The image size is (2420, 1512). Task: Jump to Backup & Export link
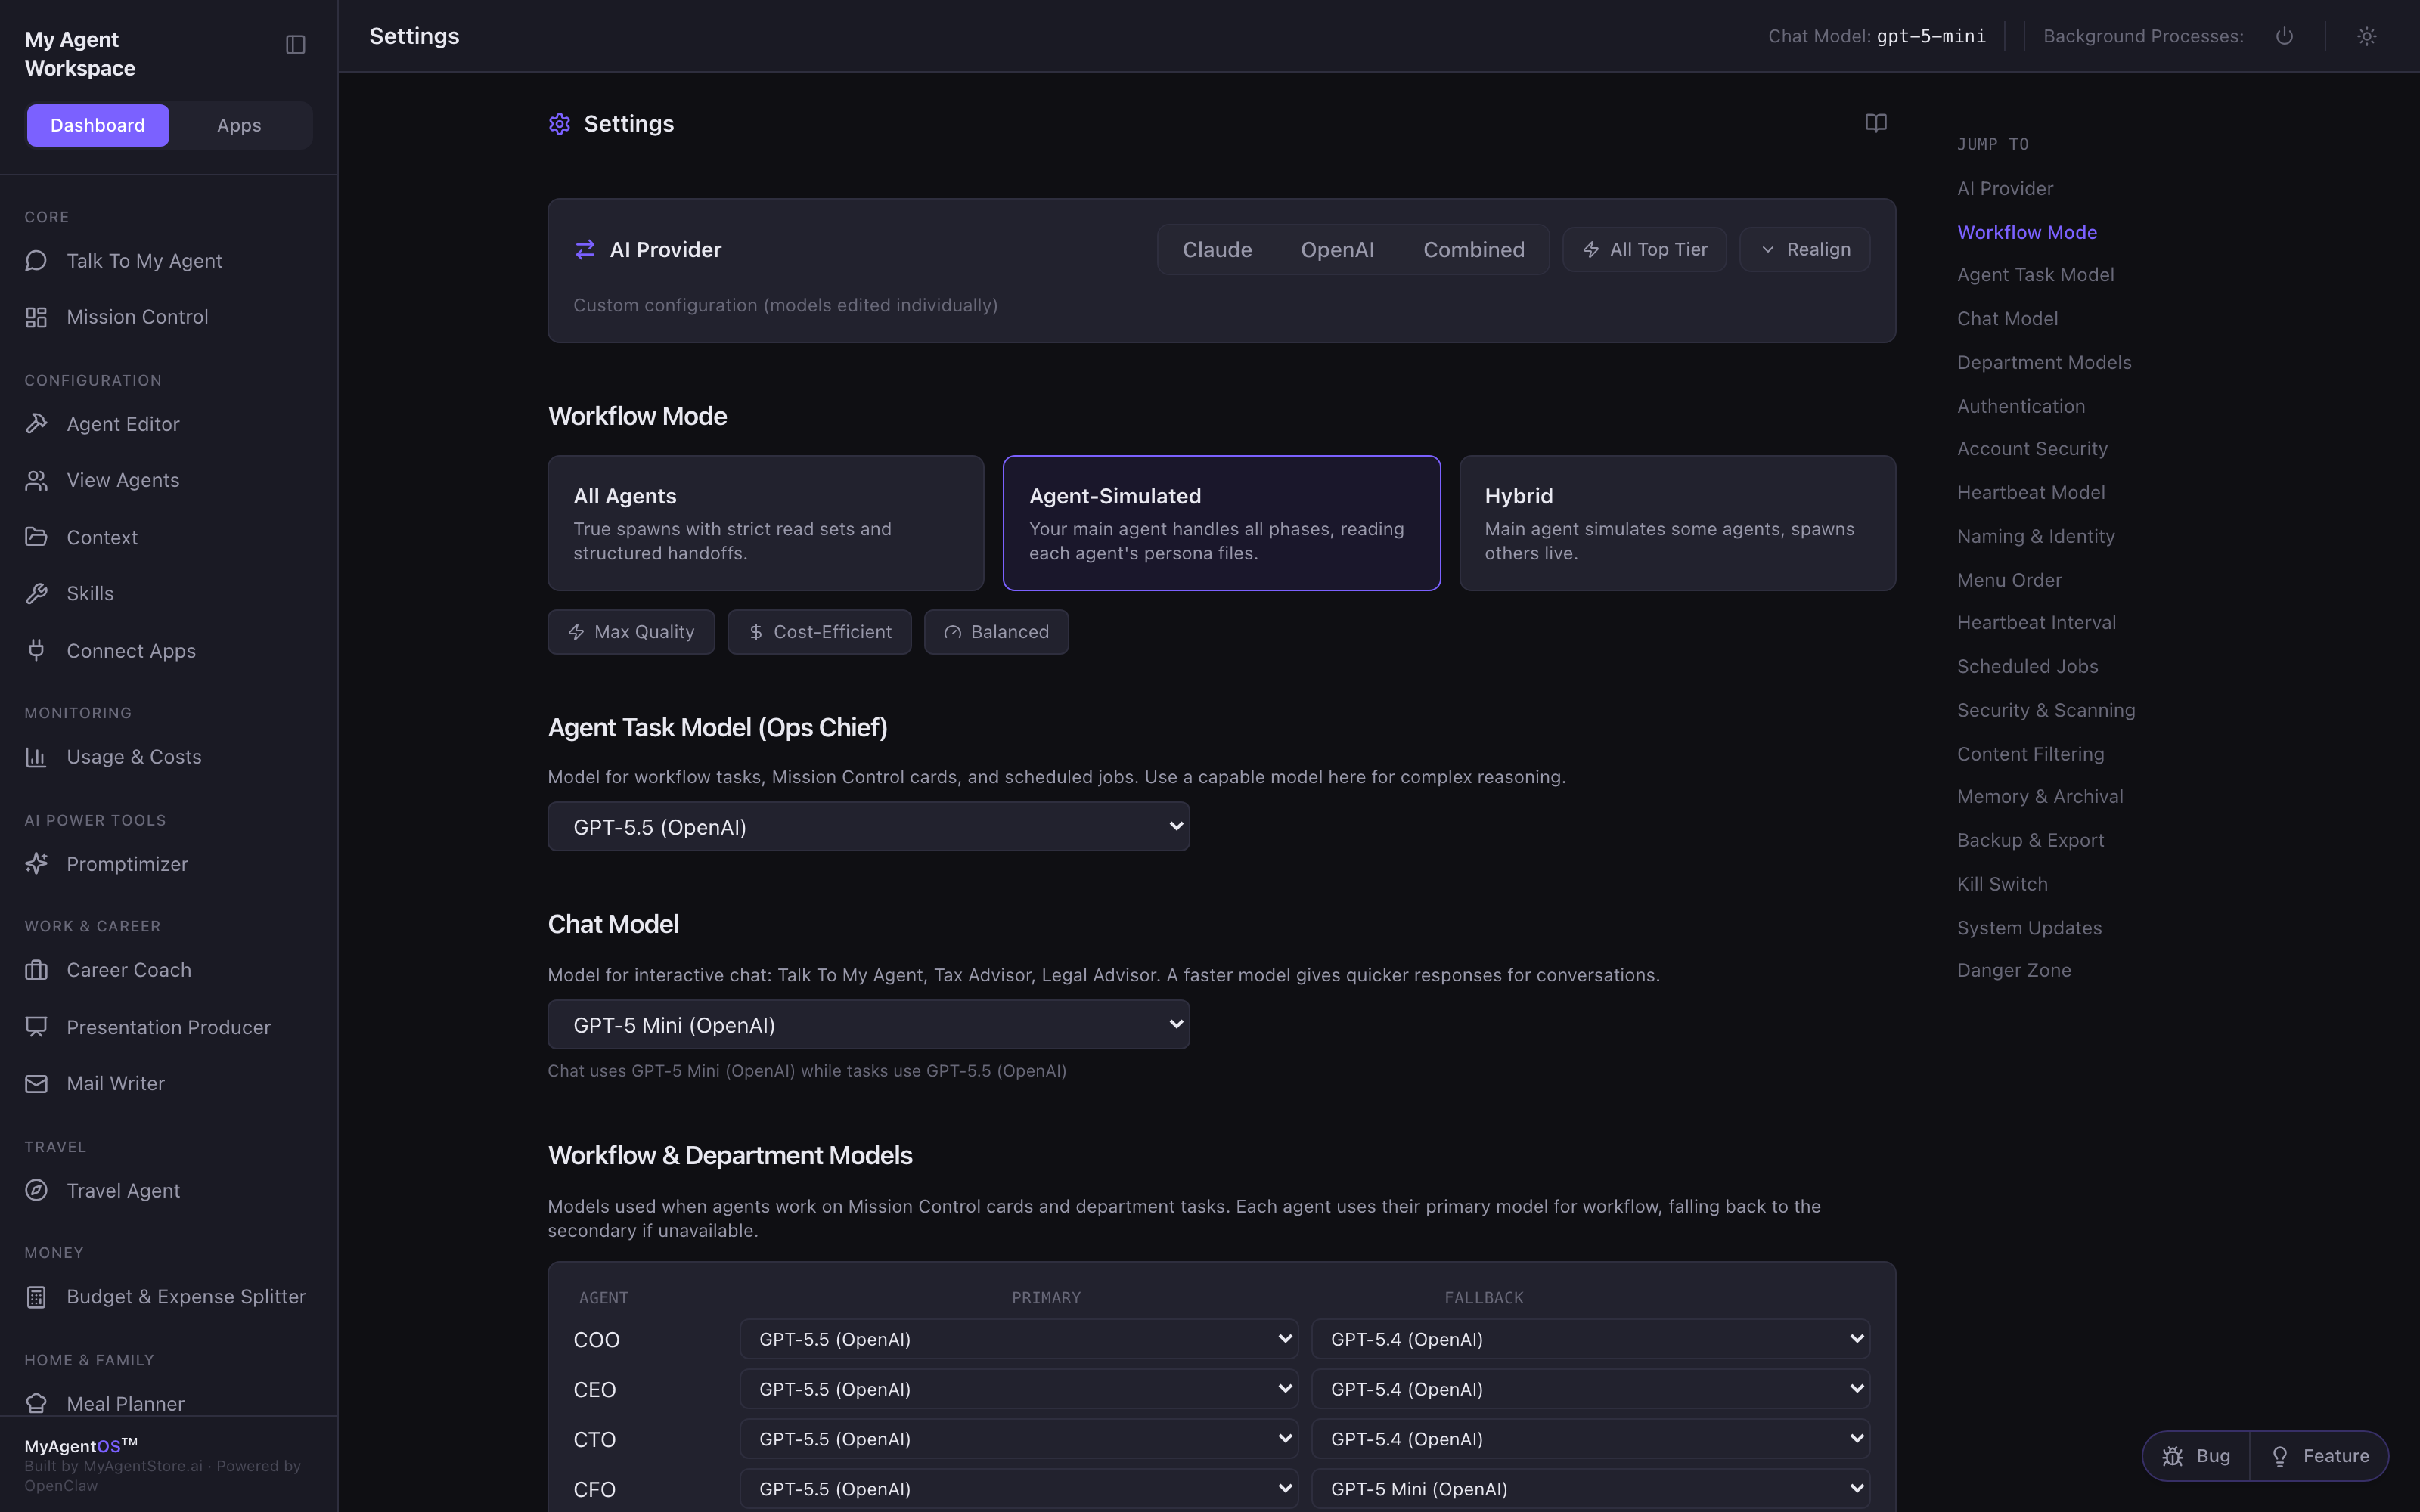(2030, 840)
